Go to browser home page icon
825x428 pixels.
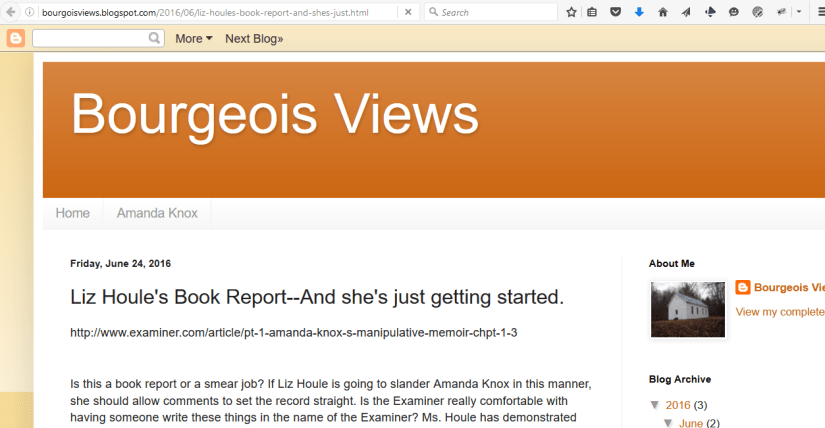tap(663, 12)
